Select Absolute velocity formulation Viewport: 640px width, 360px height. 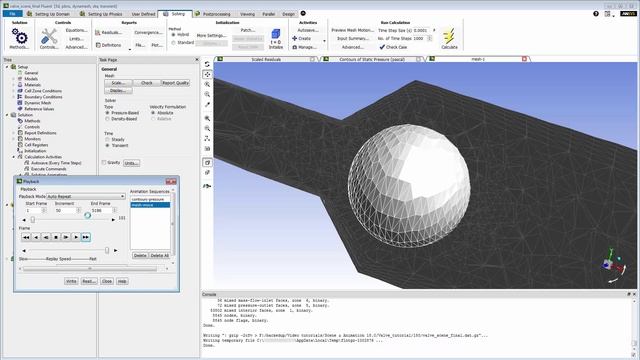[x=153, y=113]
